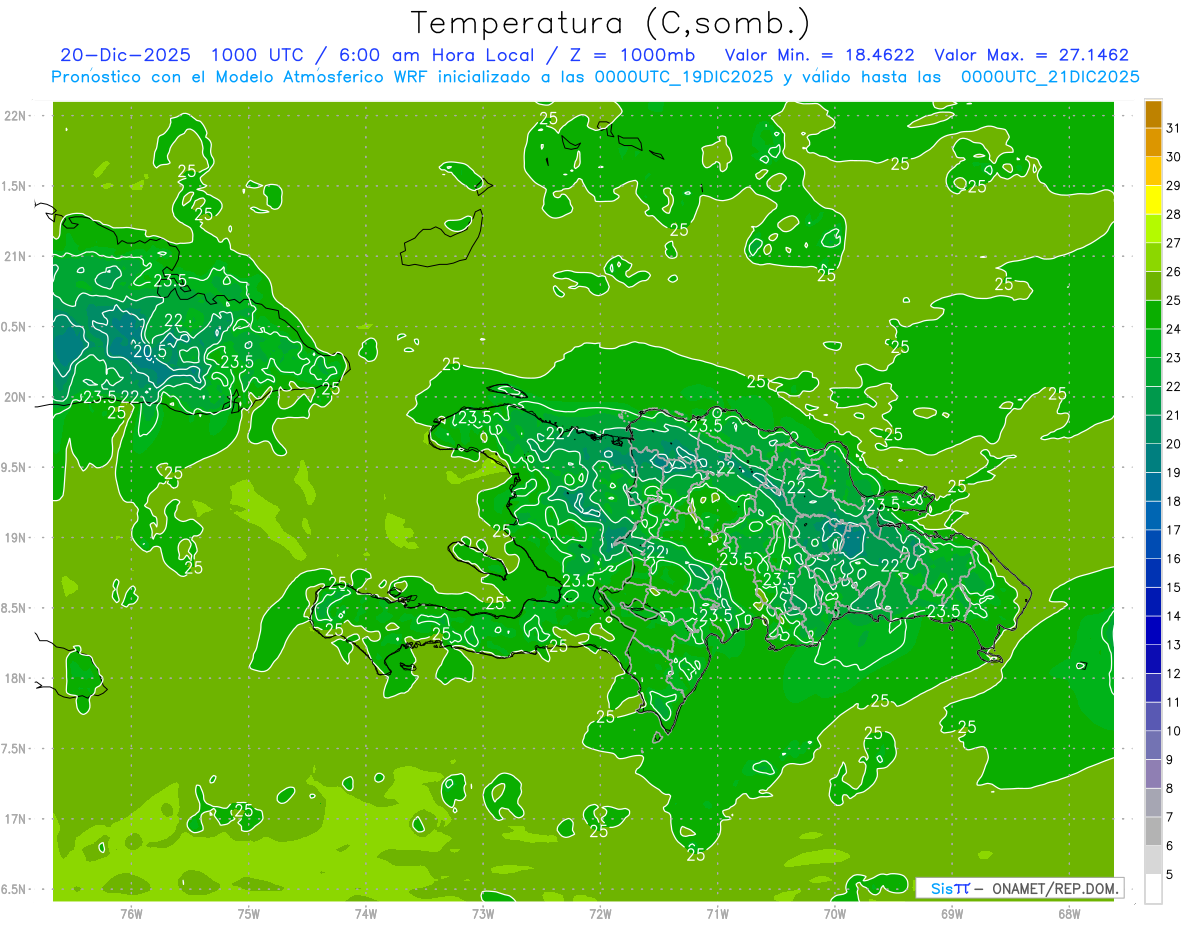The width and height of the screenshot is (1200, 927).
Task: Click the "Temperatura (C,somb.)" title
Action: point(611,23)
